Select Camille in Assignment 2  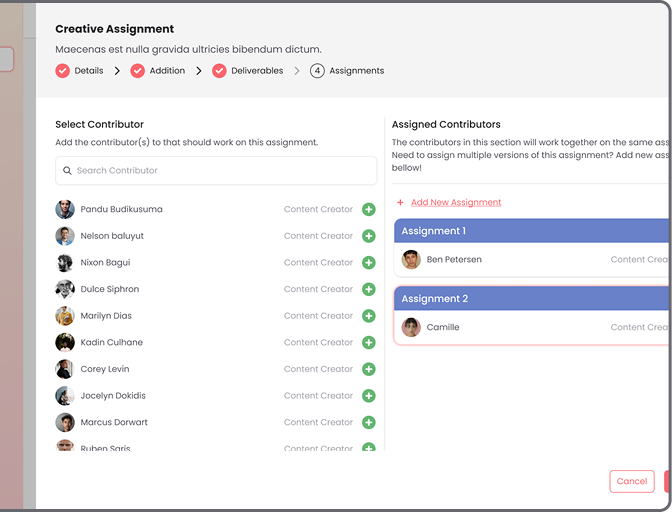443,327
